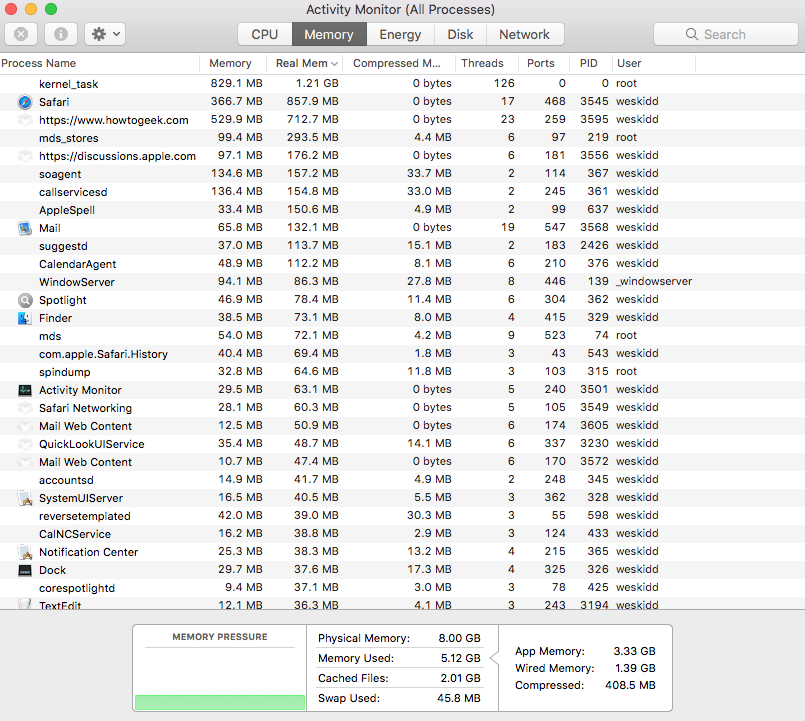Select the CalendarAgent process

(402, 263)
